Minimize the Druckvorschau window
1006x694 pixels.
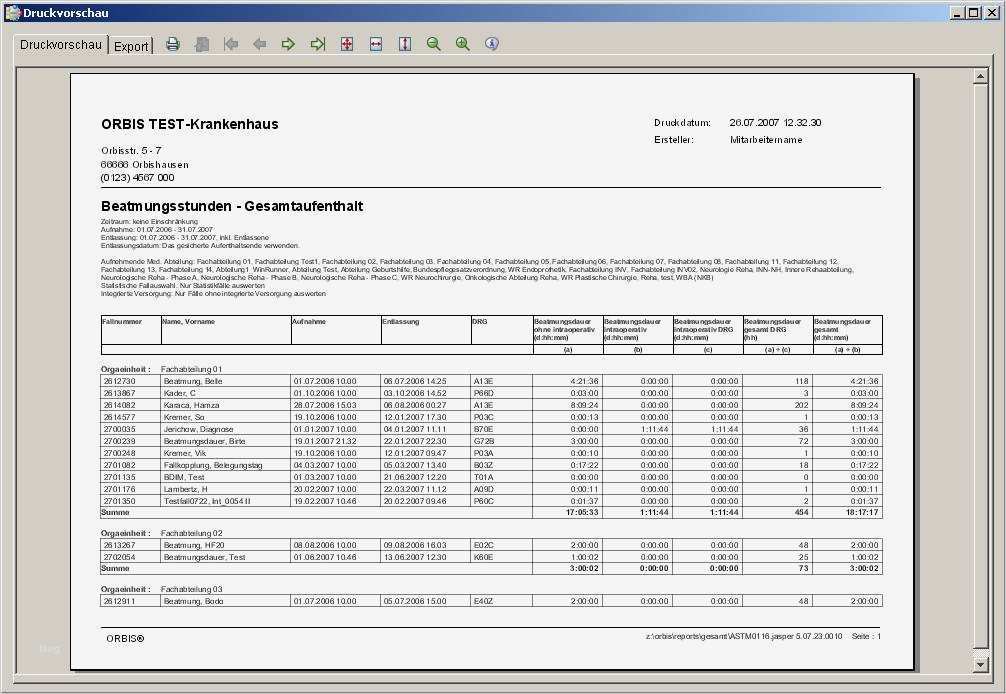click(x=959, y=13)
